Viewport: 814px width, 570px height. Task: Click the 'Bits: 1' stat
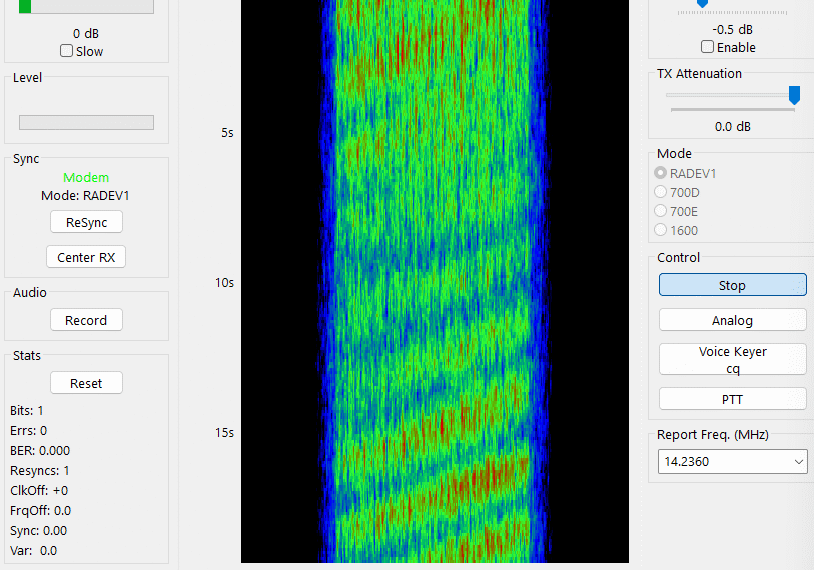[x=26, y=411]
